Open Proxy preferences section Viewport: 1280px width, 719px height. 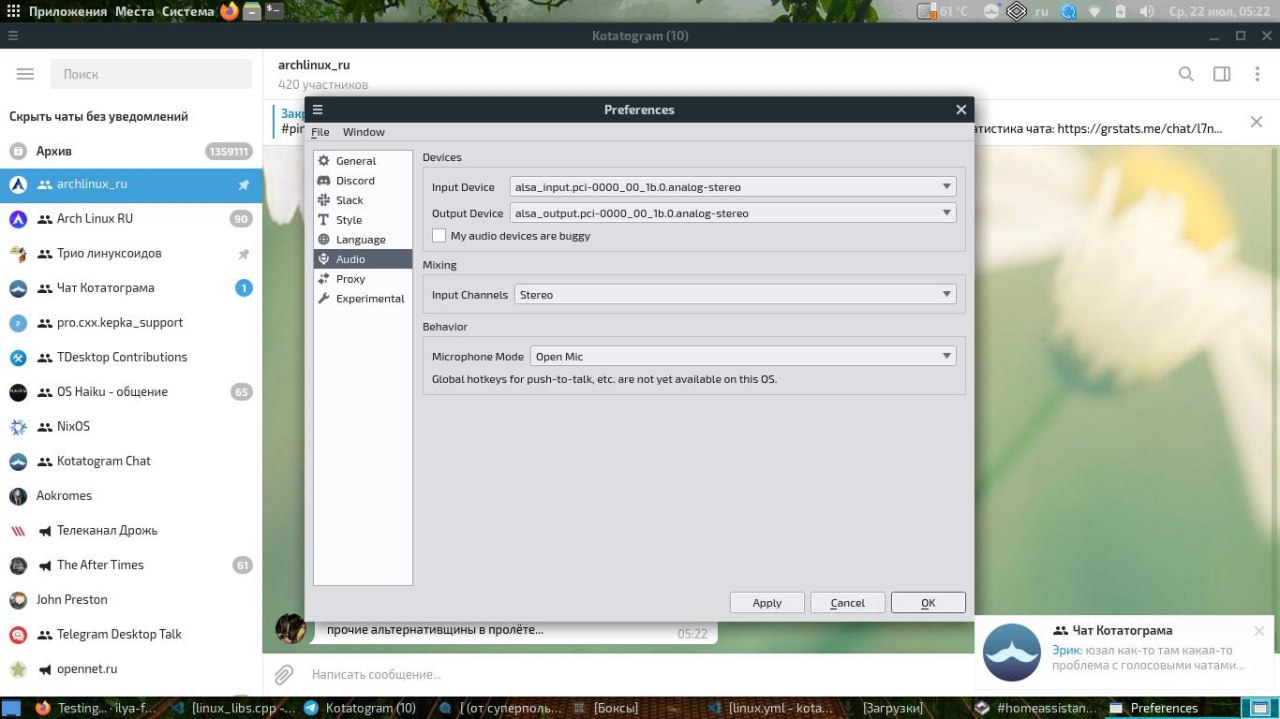click(362, 279)
